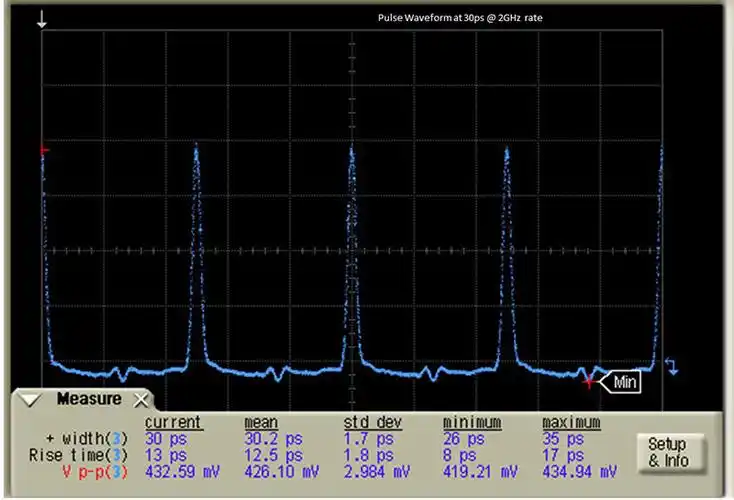Click the 'std dev' column header

point(371,422)
